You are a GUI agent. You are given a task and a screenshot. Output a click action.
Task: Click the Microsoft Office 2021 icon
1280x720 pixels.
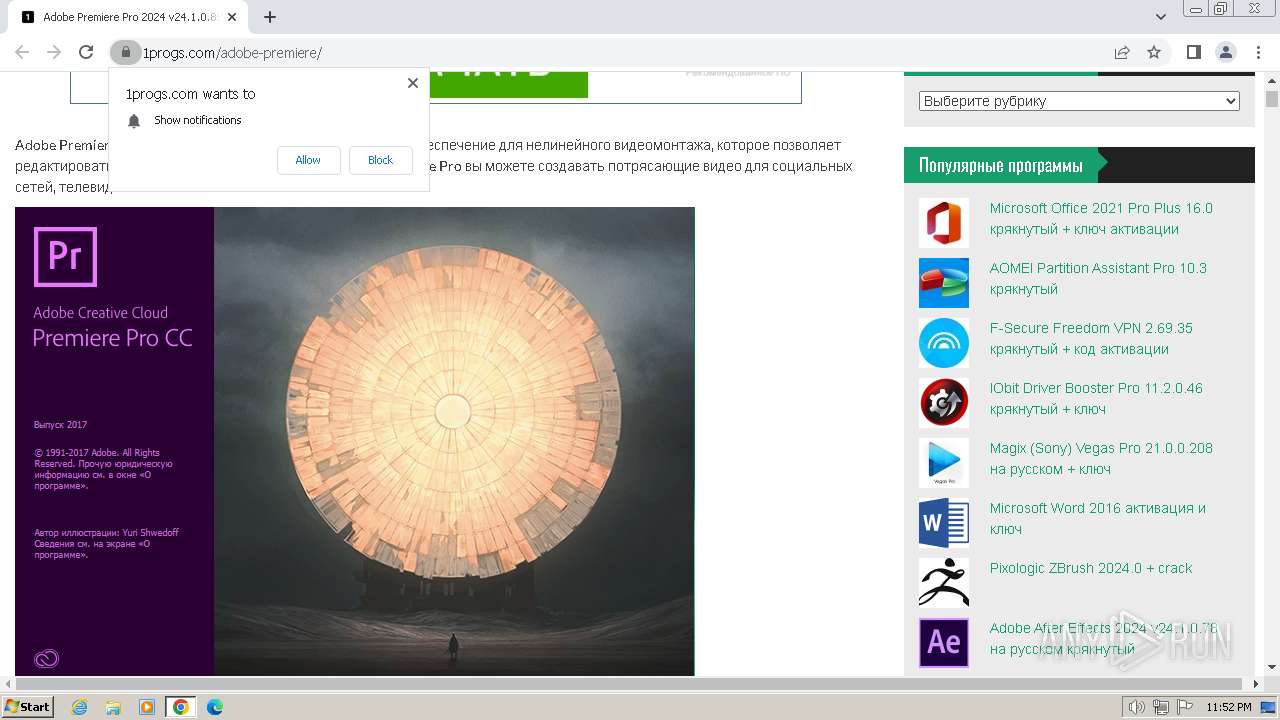tap(944, 223)
